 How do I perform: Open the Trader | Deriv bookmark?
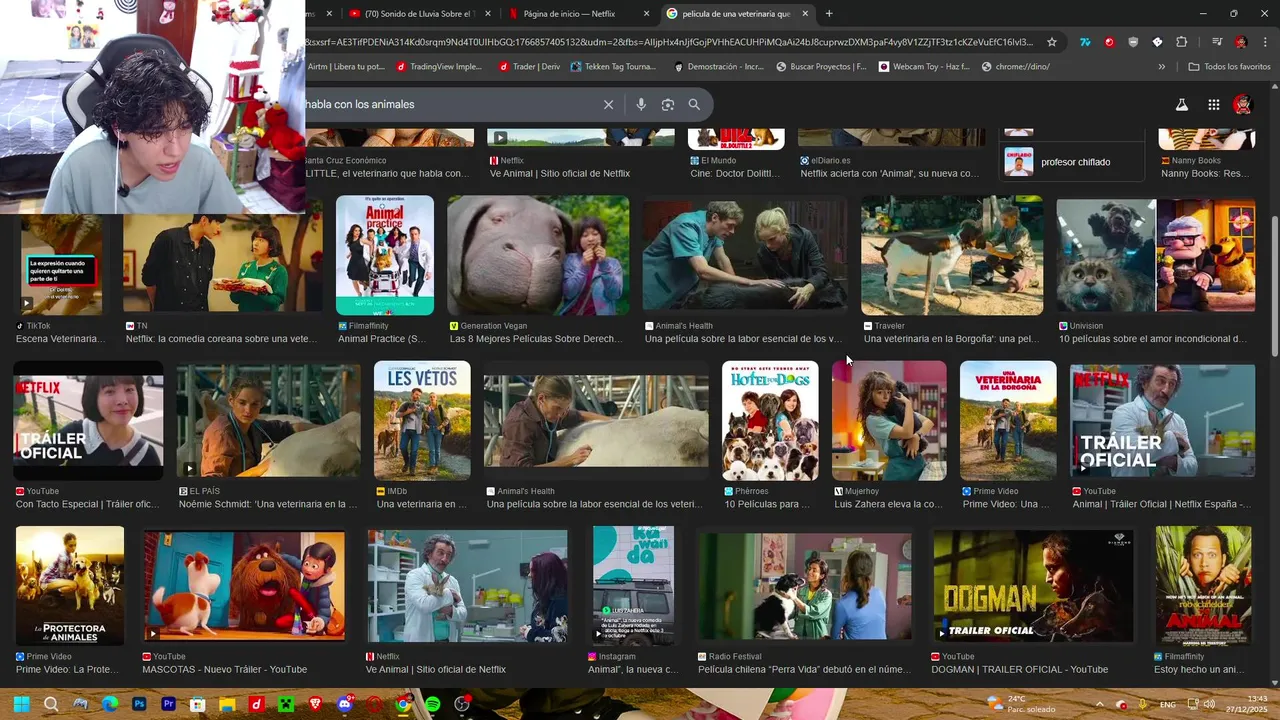click(x=529, y=67)
